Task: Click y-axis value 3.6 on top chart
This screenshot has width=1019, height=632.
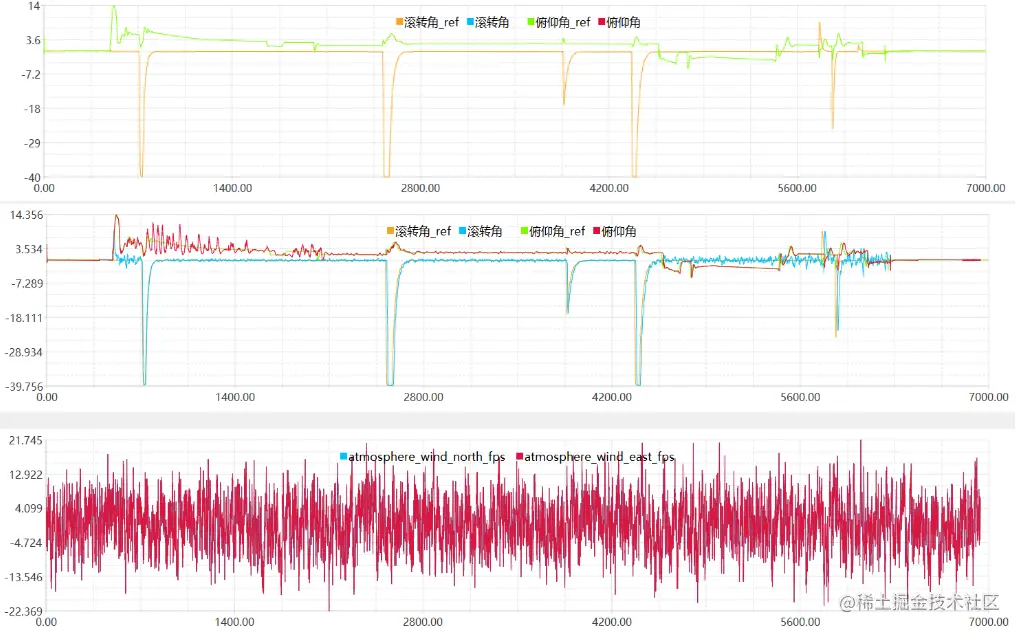Action: 33,40
